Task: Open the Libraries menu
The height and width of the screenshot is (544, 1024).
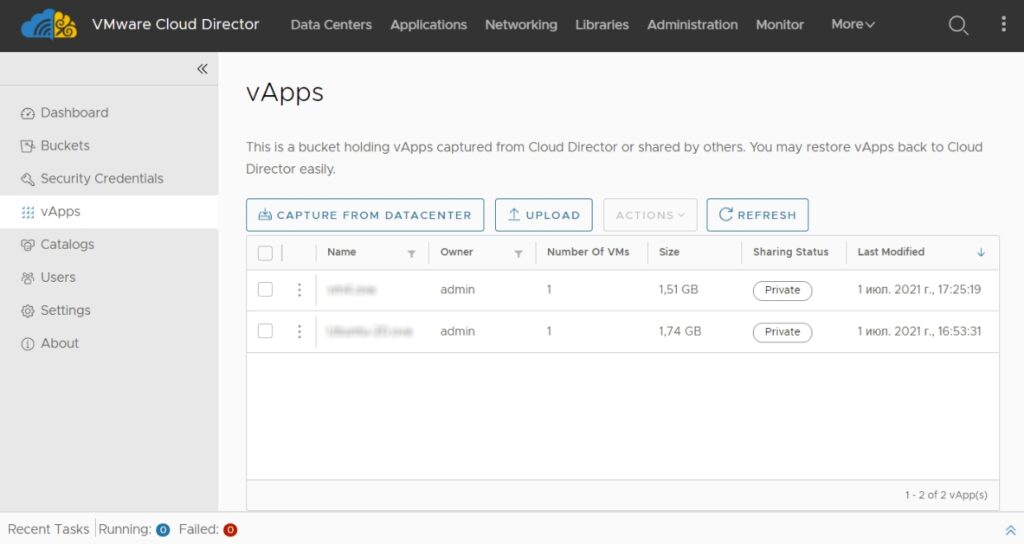Action: 602,25
